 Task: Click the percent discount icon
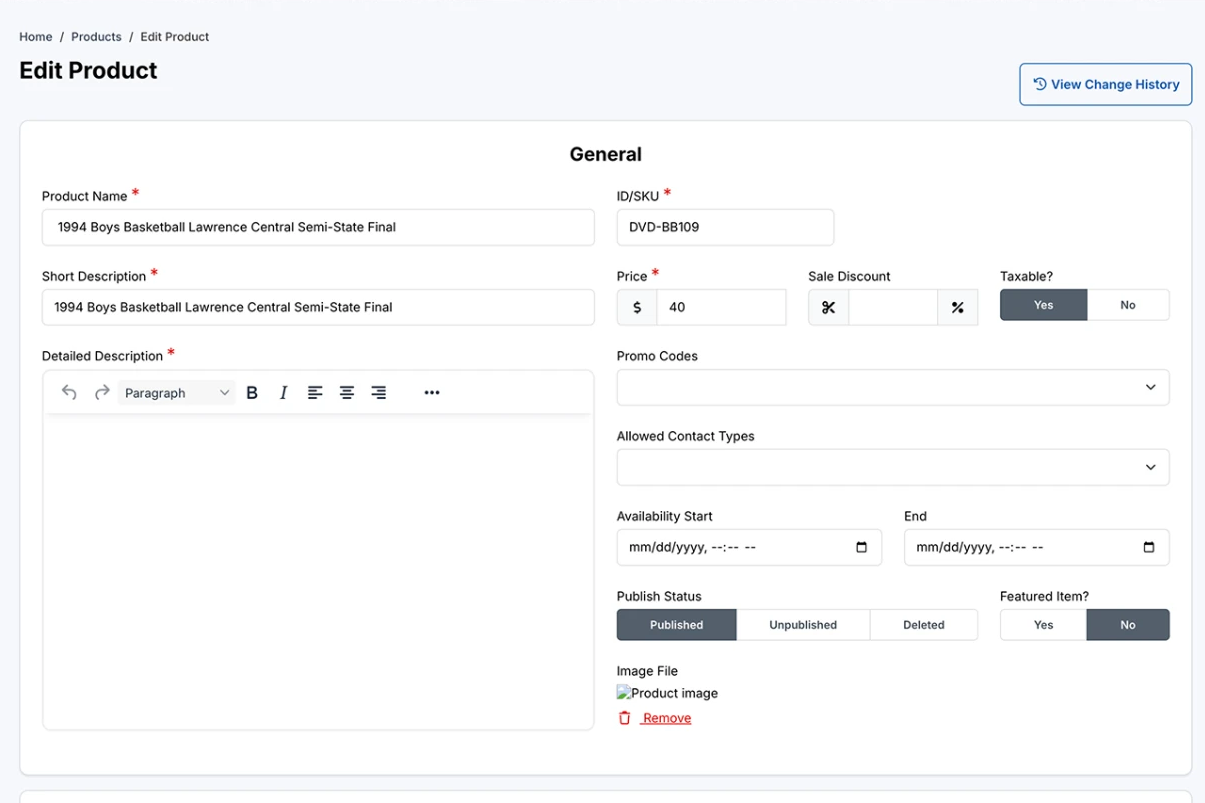coord(957,308)
